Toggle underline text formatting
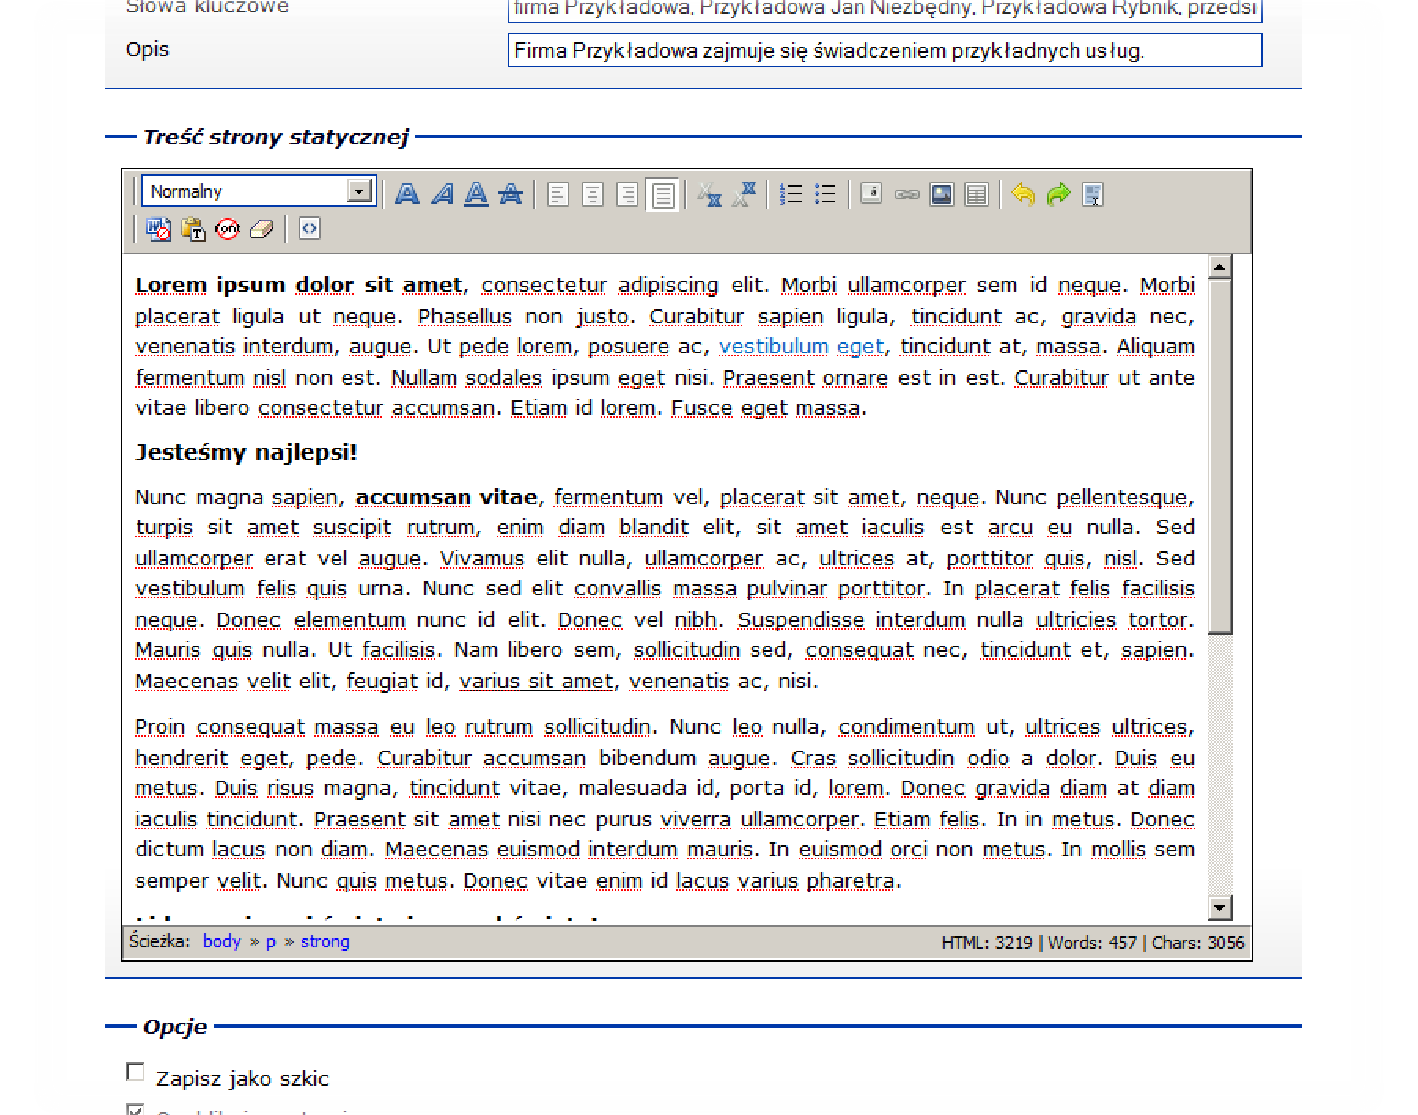 coord(476,194)
